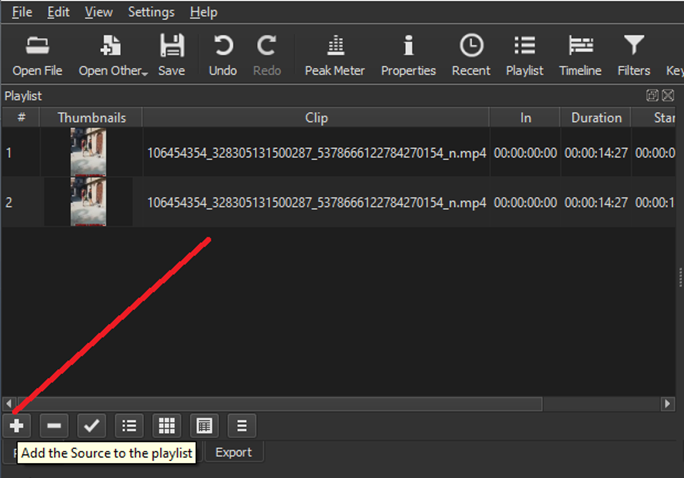Show the Peak Meter panel

[x=335, y=55]
